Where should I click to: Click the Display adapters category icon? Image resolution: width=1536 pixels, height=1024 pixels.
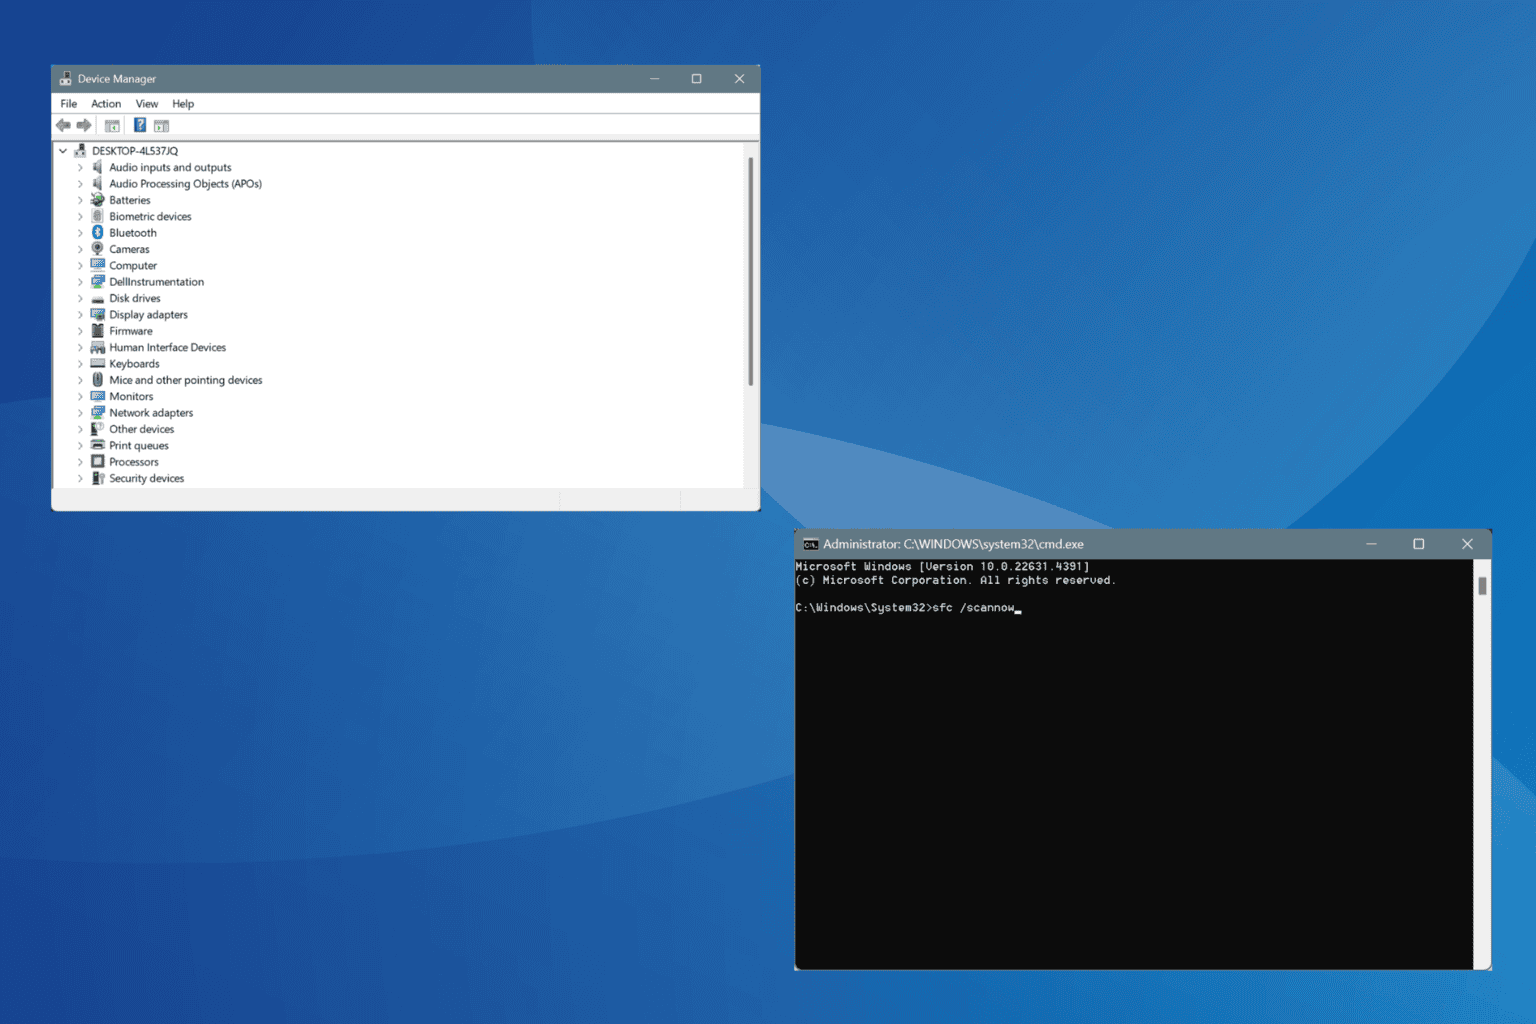97,314
